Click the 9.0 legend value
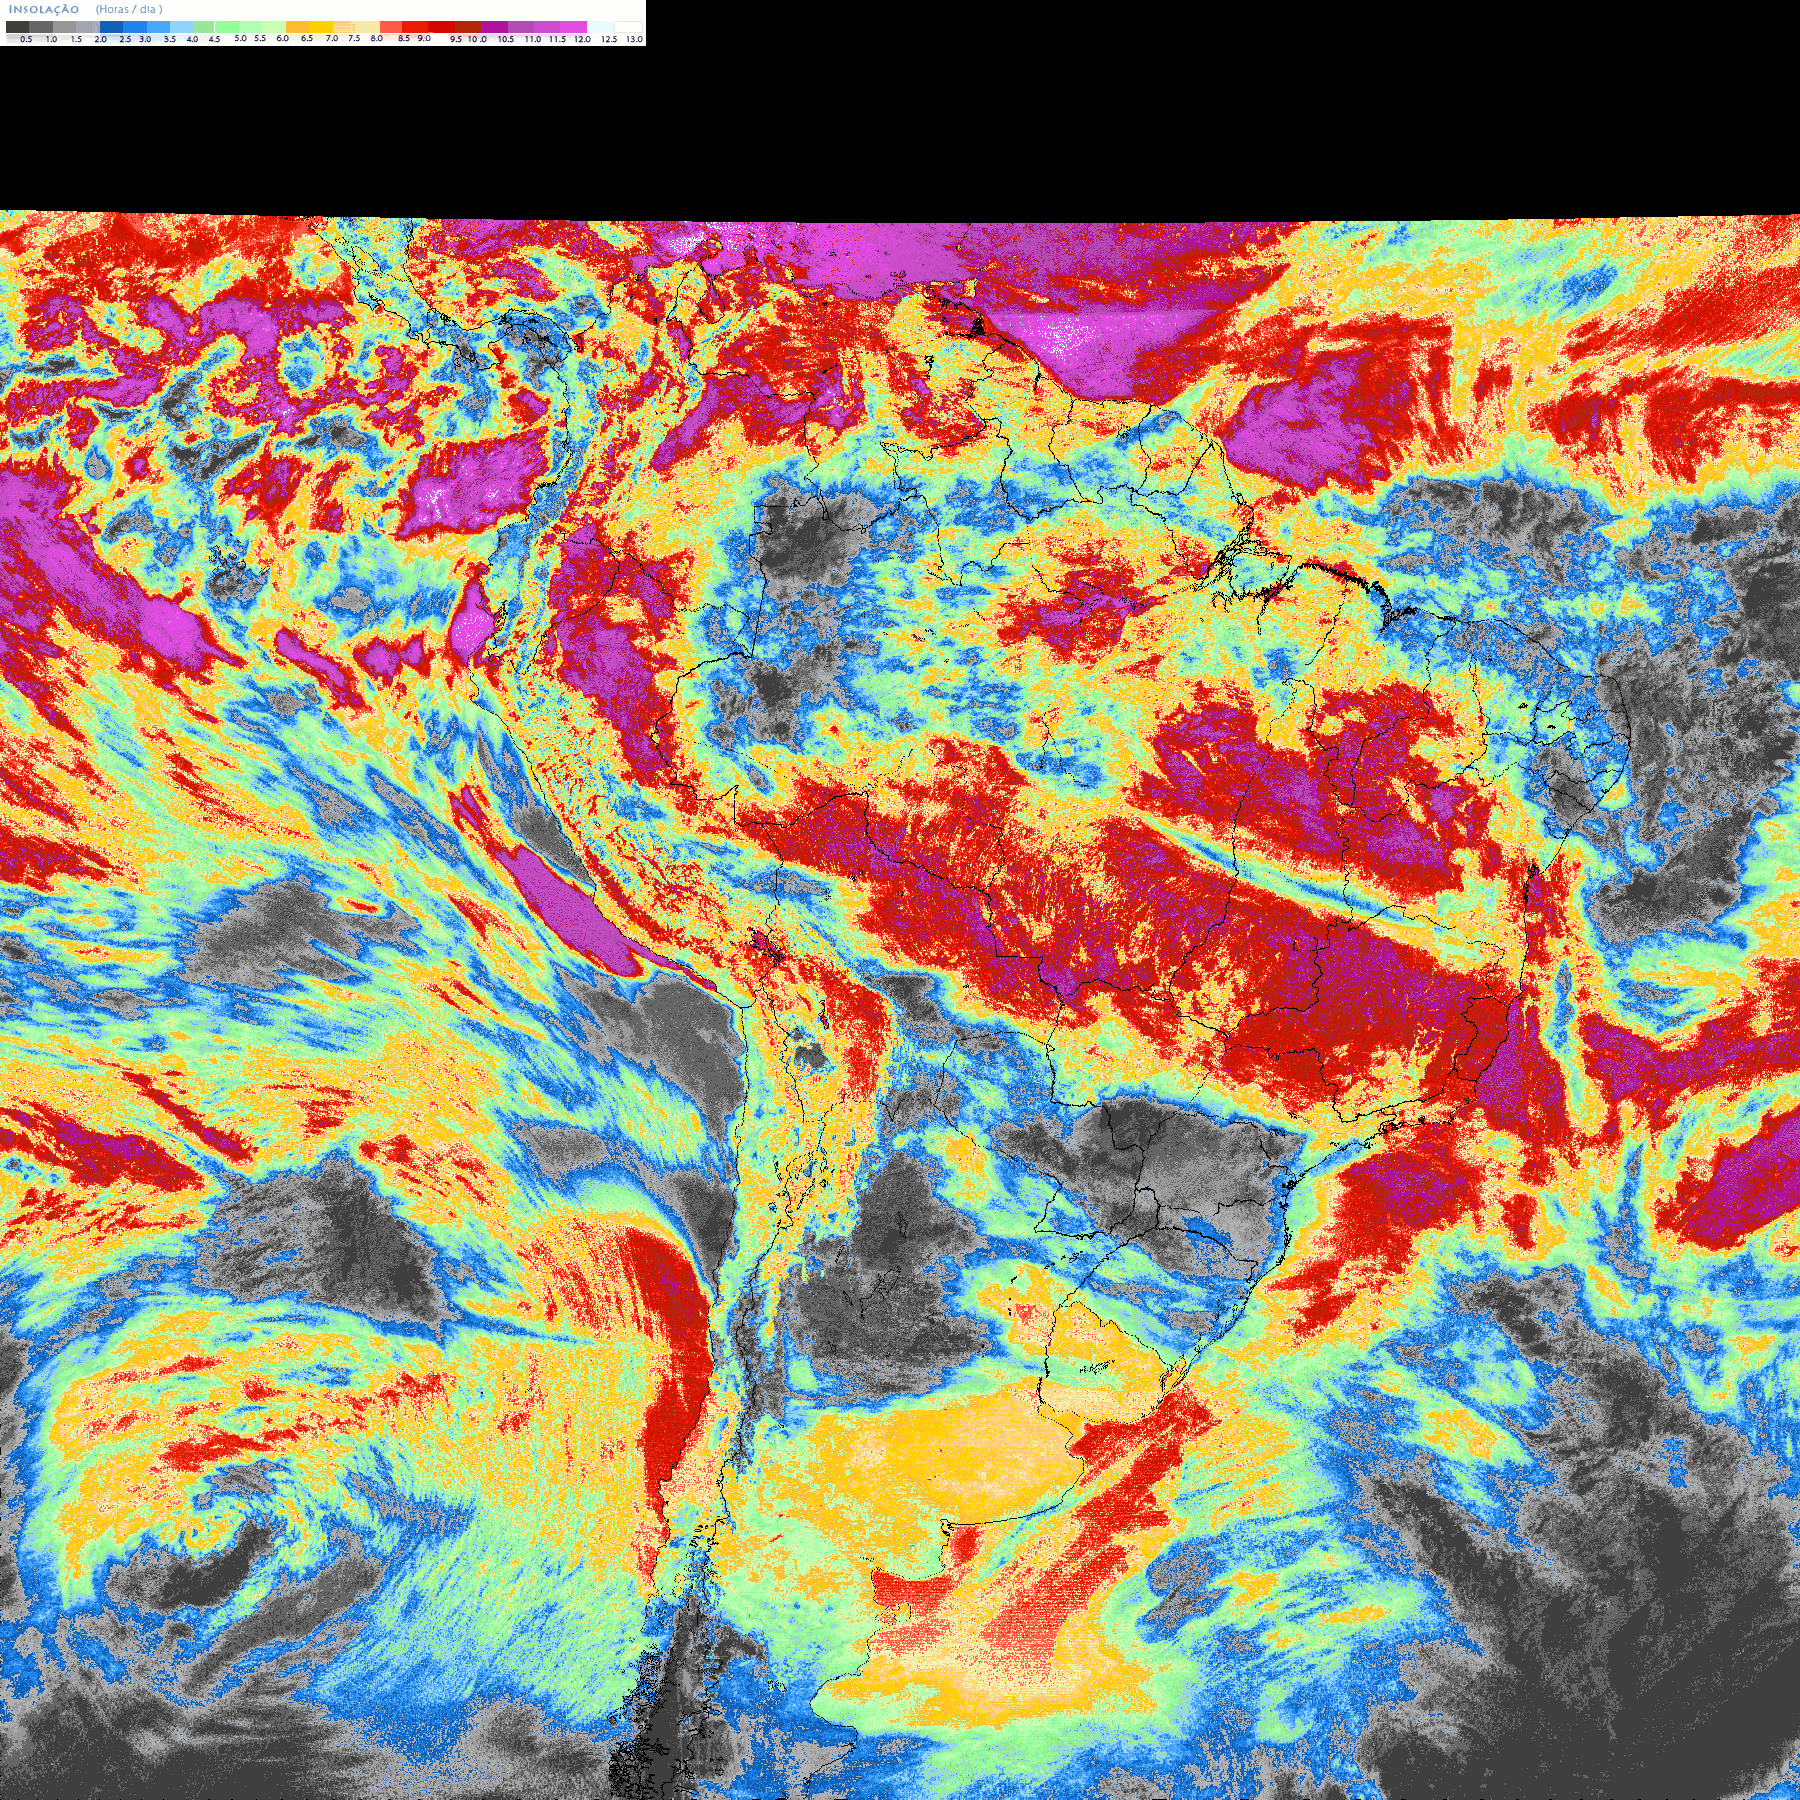 click(424, 38)
